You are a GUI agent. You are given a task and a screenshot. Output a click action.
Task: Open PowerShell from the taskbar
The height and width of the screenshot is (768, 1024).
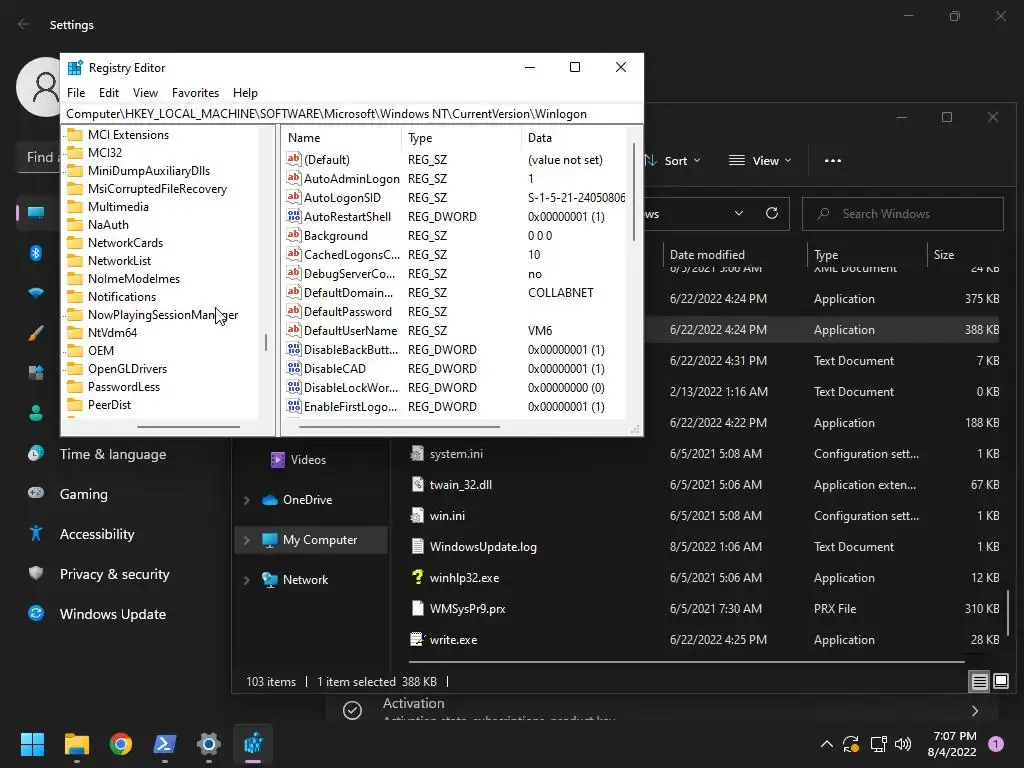165,744
